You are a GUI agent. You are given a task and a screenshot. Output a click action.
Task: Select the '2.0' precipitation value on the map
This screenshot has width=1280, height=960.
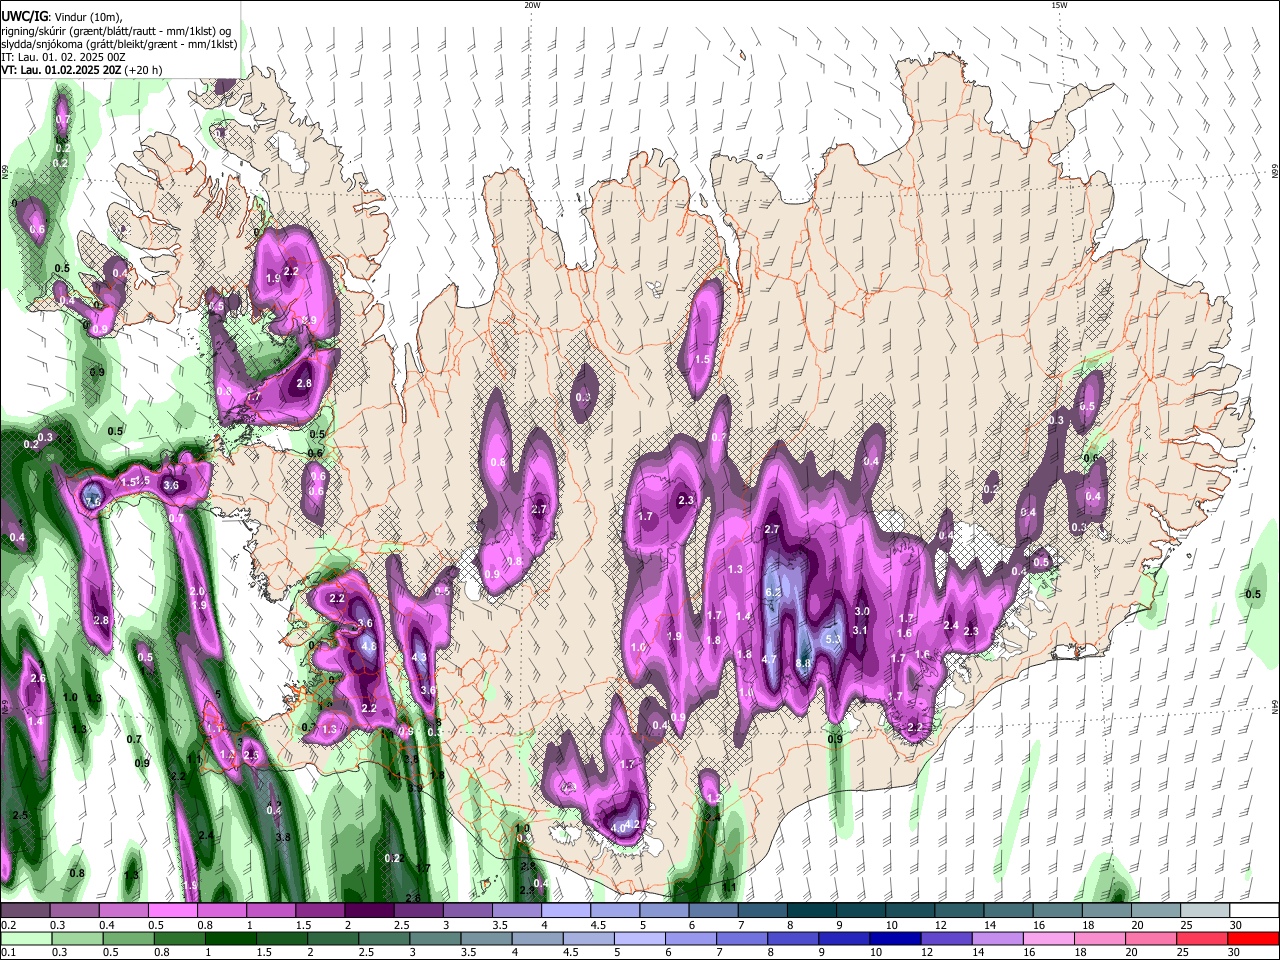click(197, 592)
